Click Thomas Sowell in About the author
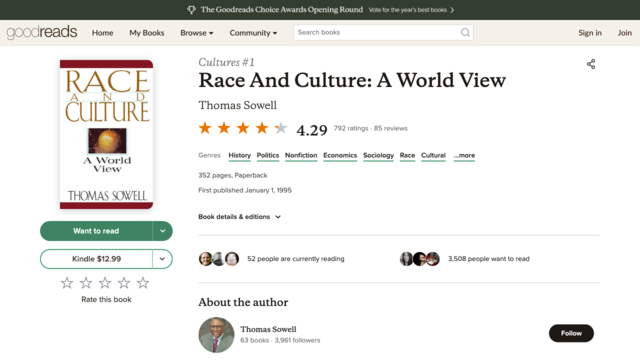 [x=268, y=329]
